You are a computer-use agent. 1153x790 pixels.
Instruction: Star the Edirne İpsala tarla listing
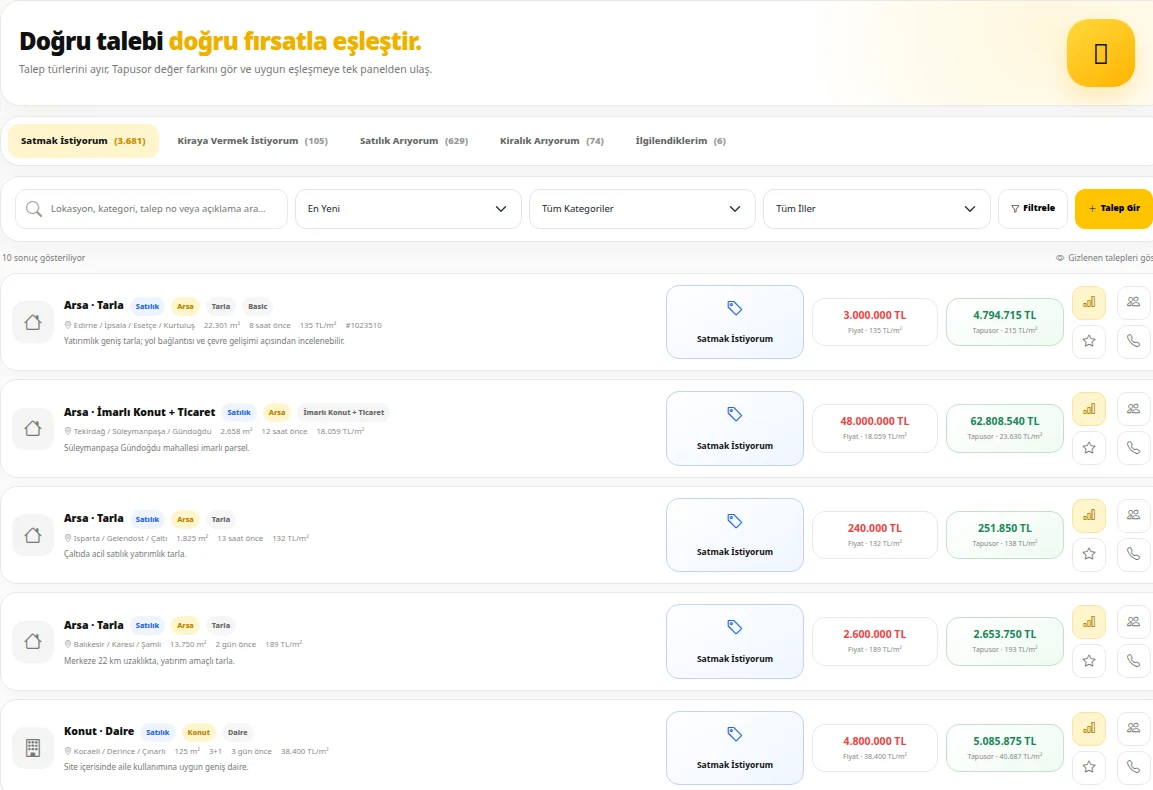(x=1089, y=341)
